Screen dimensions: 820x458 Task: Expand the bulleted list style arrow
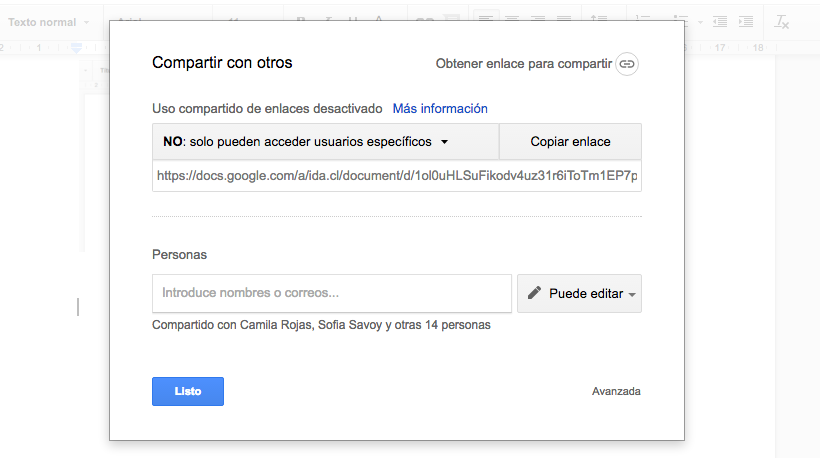tap(700, 22)
